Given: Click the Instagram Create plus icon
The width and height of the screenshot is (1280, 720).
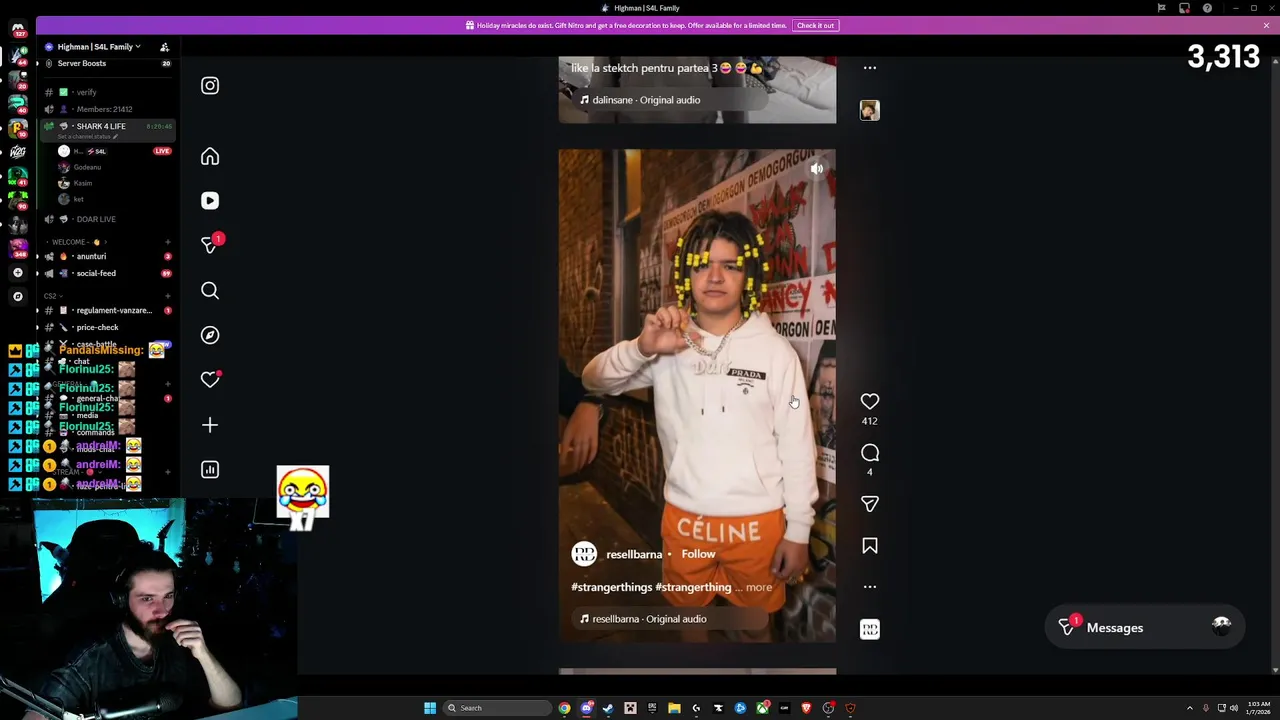Looking at the screenshot, I should click(210, 425).
